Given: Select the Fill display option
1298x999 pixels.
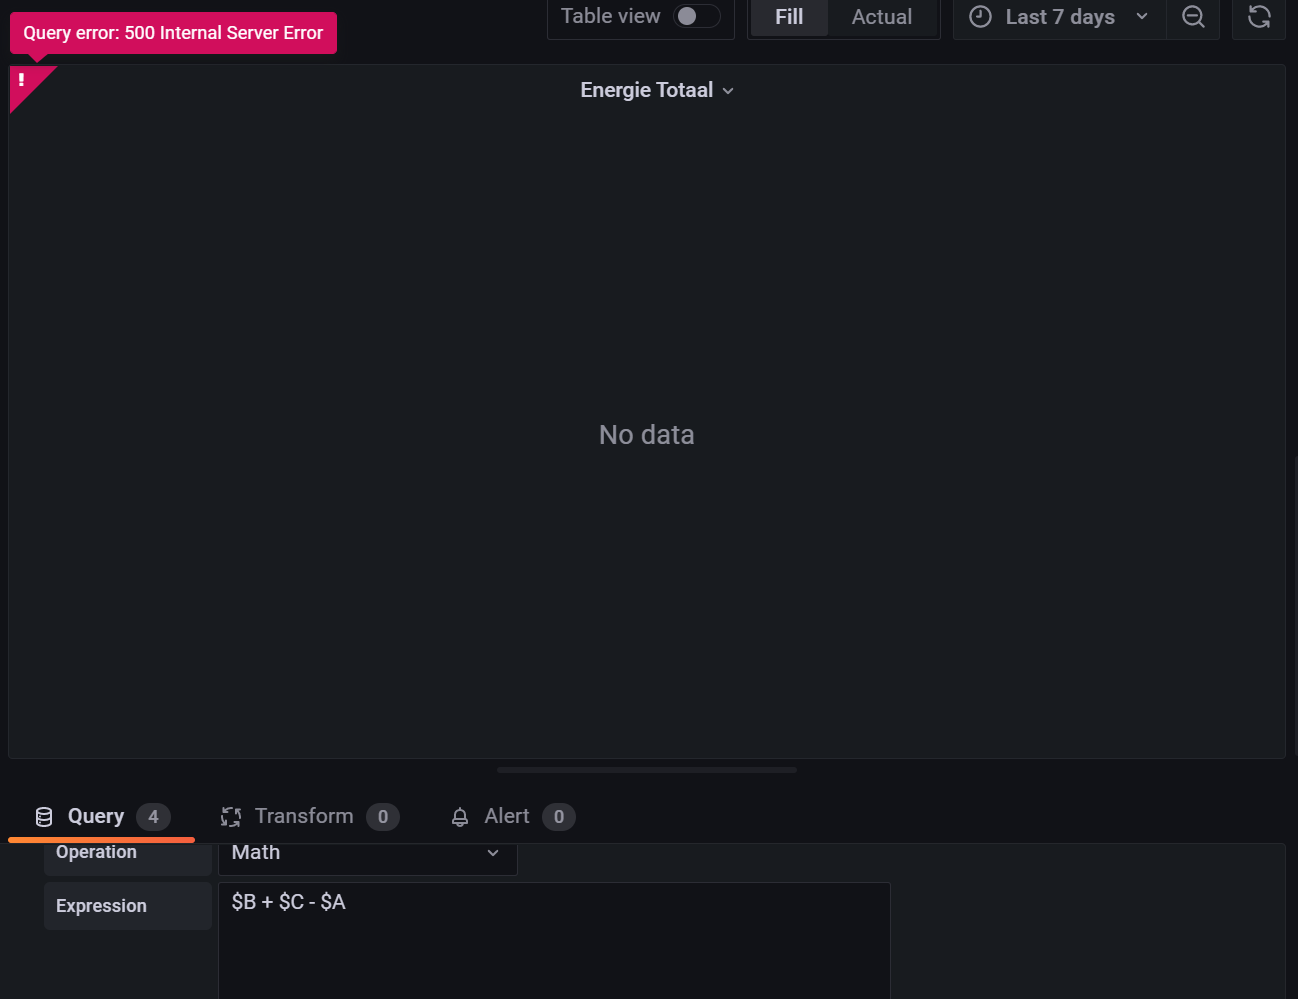Looking at the screenshot, I should point(789,16).
